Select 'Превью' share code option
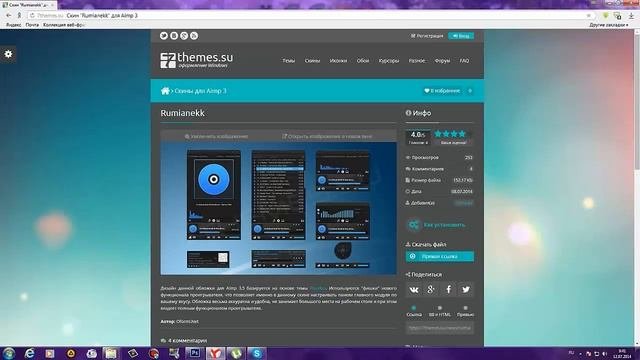This screenshot has height=360, width=640. (x=465, y=311)
